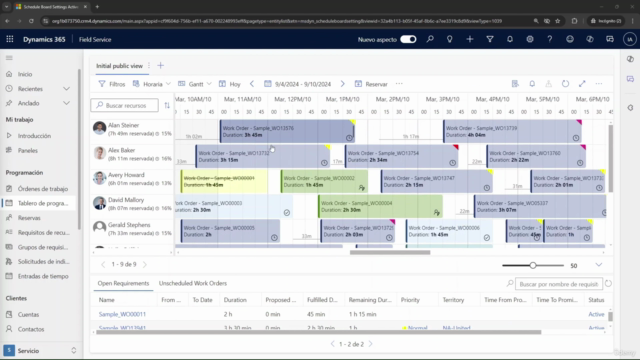Viewport: 640px width, 360px height.
Task: Switch area using Servicio selector
Action: tap(40, 351)
